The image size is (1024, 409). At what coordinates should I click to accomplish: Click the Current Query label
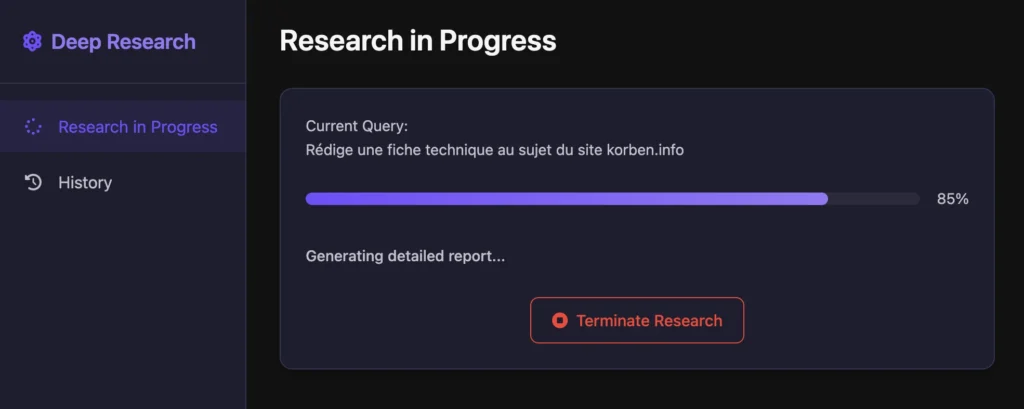pyautogui.click(x=357, y=126)
